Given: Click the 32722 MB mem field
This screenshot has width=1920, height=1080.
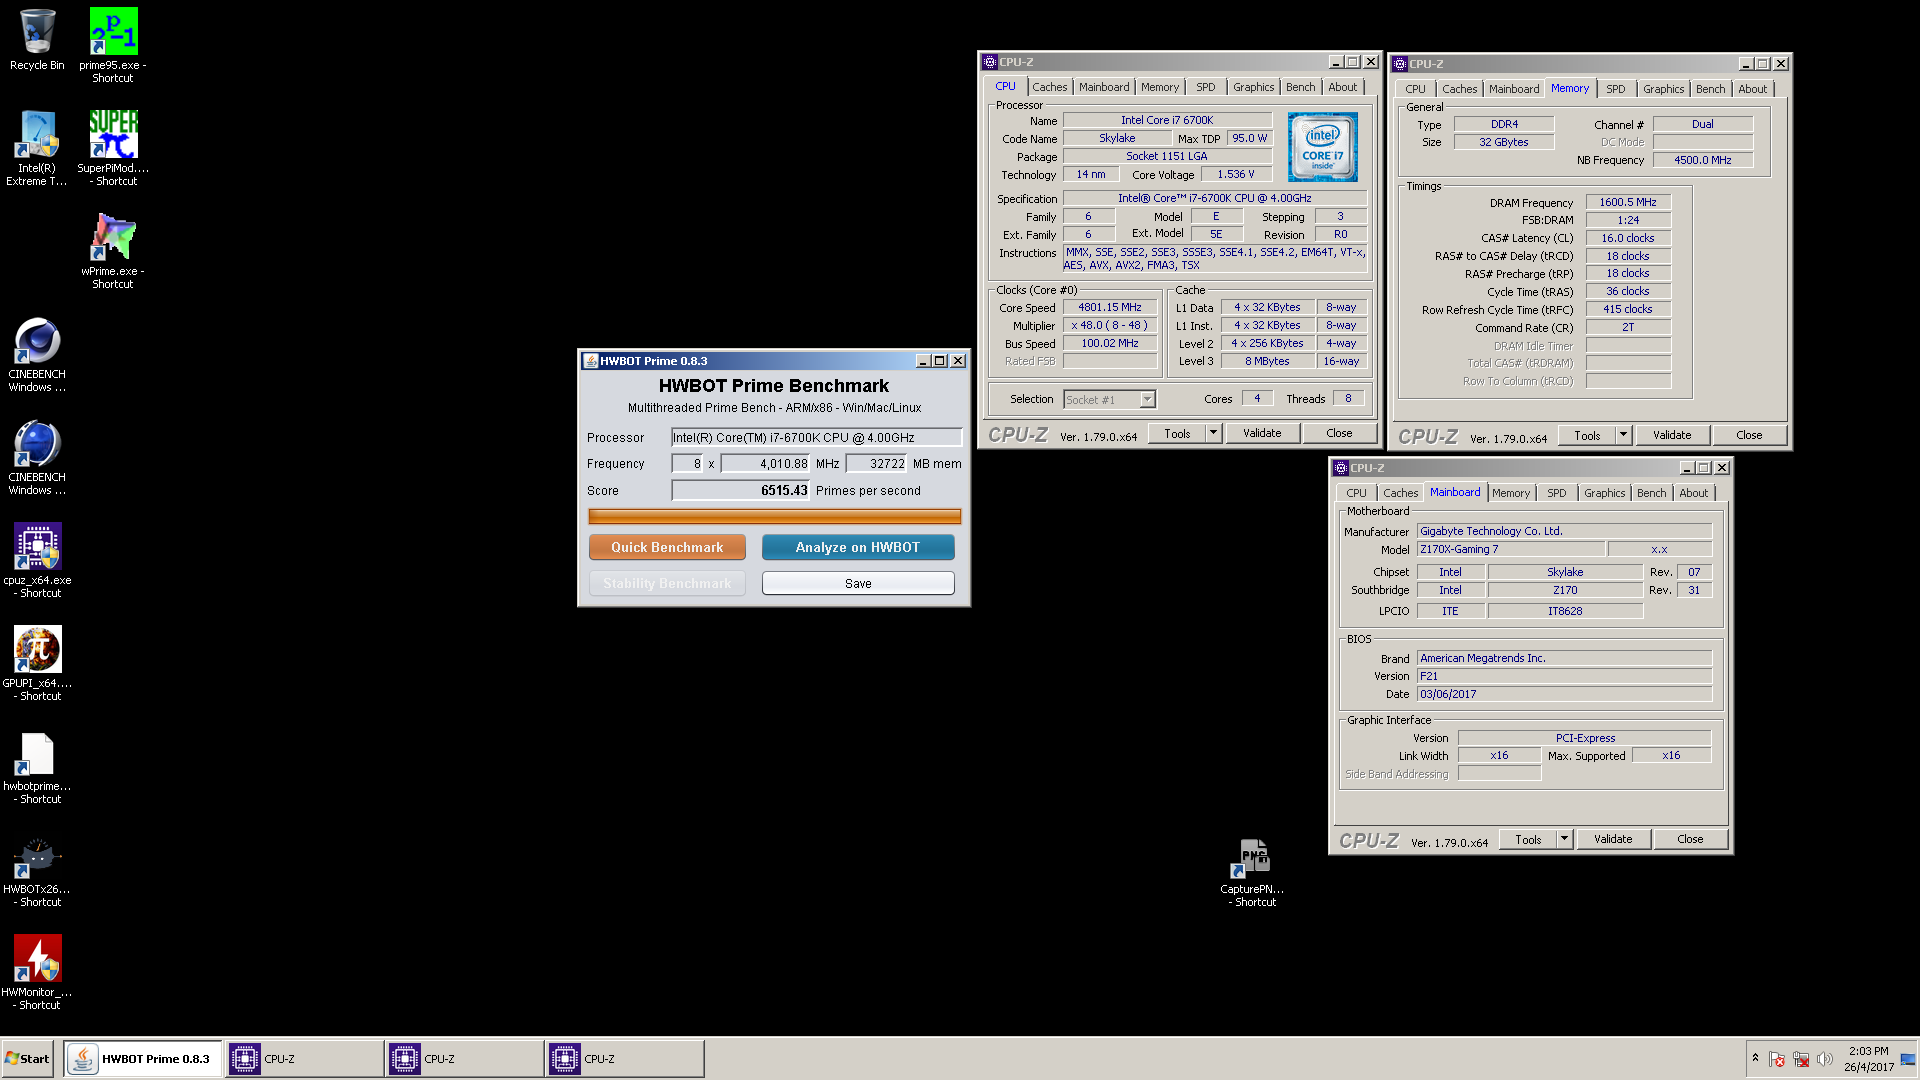Looking at the screenshot, I should pyautogui.click(x=876, y=463).
